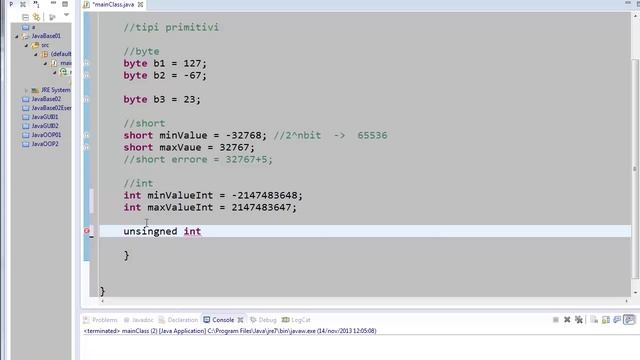Select JRE System Library entry
Image resolution: width=640 pixels, height=360 pixels.
click(x=56, y=90)
